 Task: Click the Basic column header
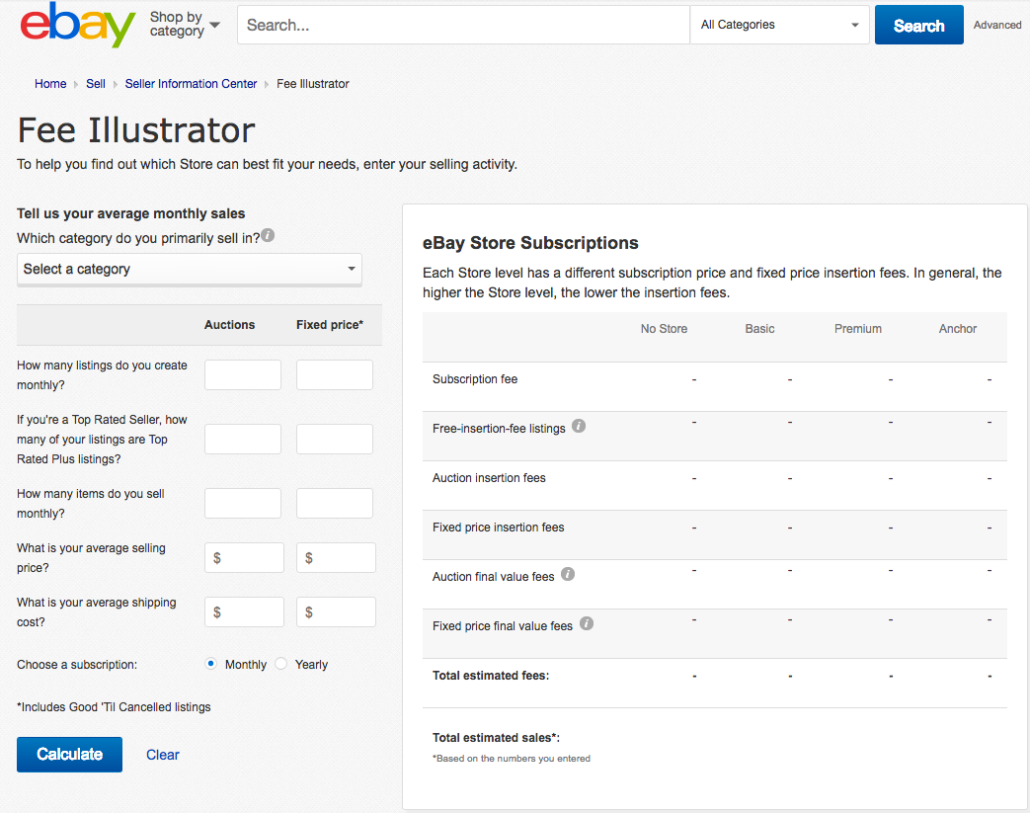[x=760, y=329]
